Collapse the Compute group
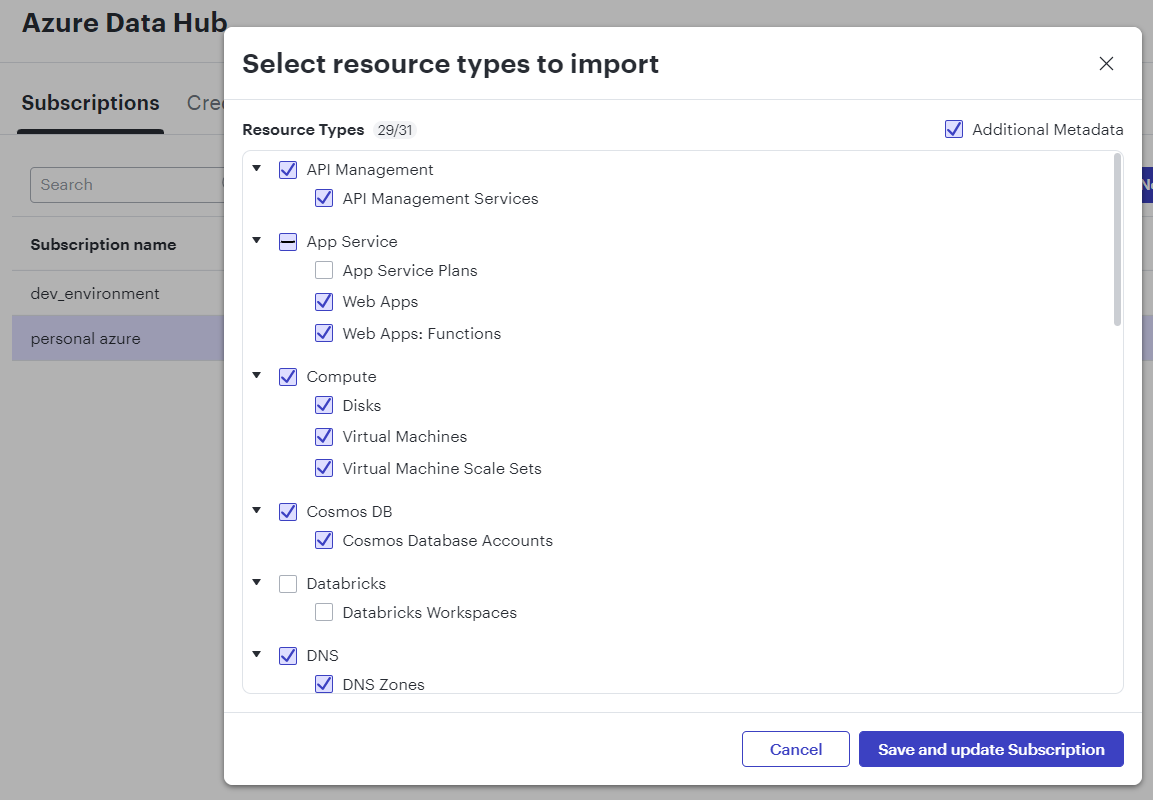 (257, 375)
